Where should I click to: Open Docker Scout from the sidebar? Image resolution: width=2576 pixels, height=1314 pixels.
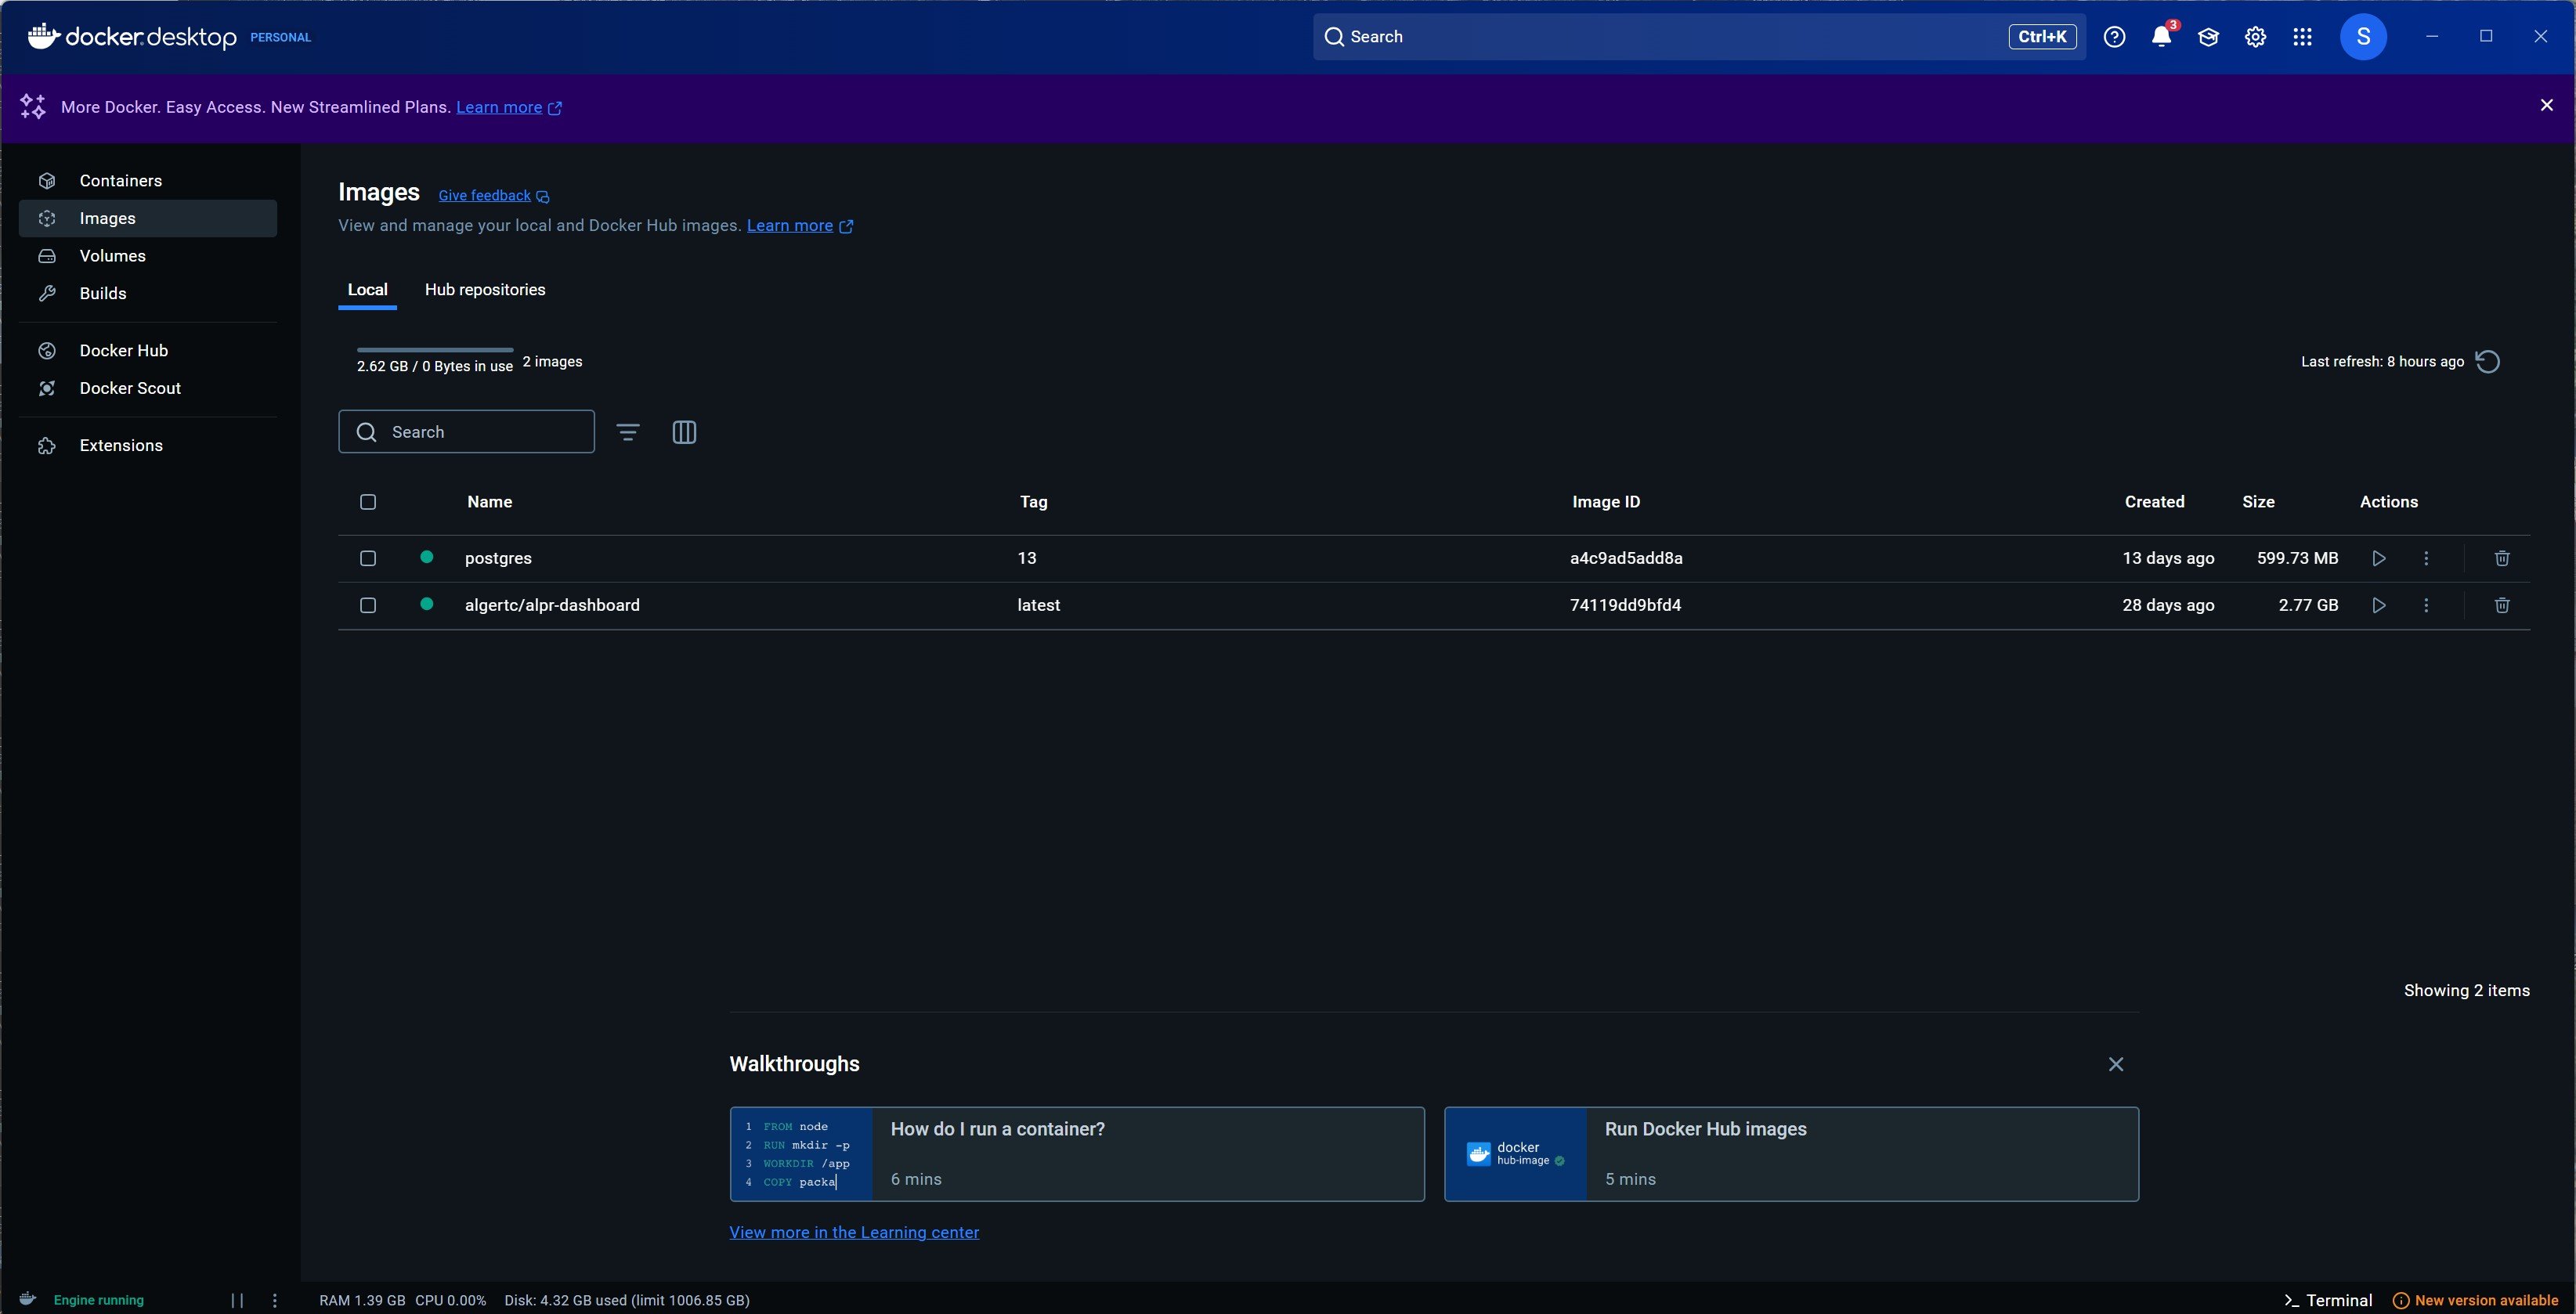[148, 388]
